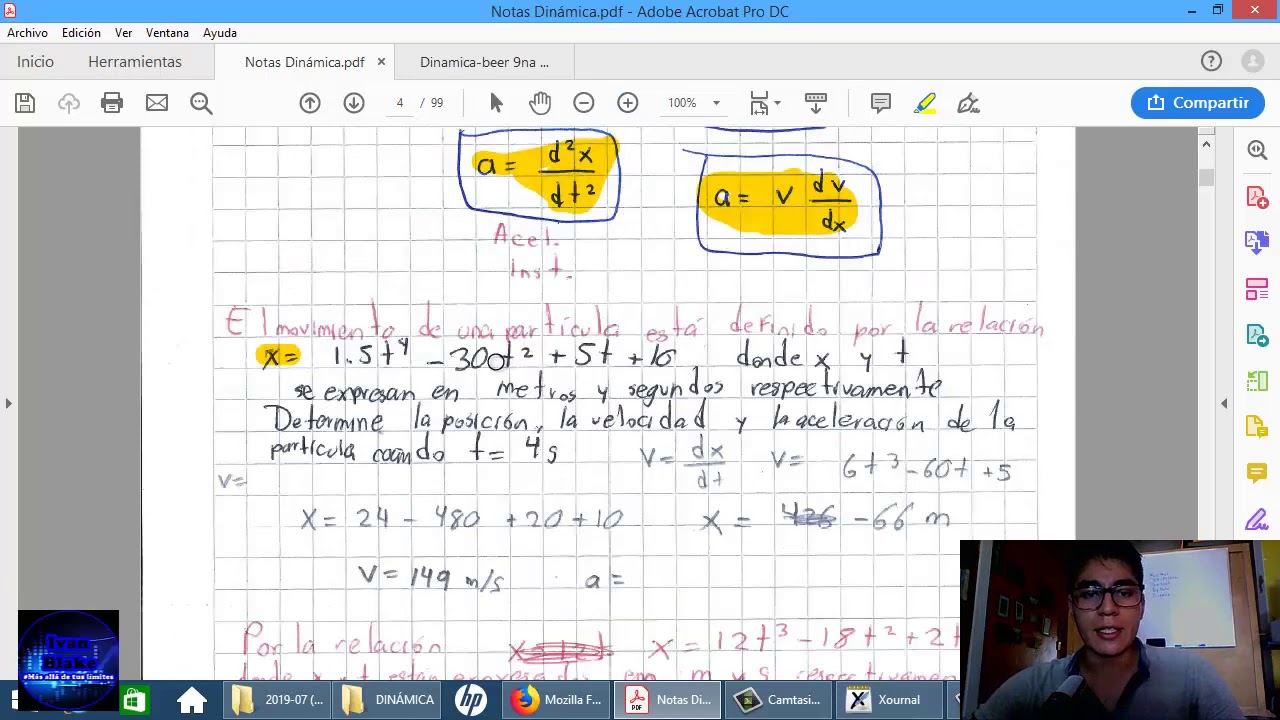Viewport: 1280px width, 720px height.
Task: Expand the left navigation pane arrow
Action: (x=8, y=403)
